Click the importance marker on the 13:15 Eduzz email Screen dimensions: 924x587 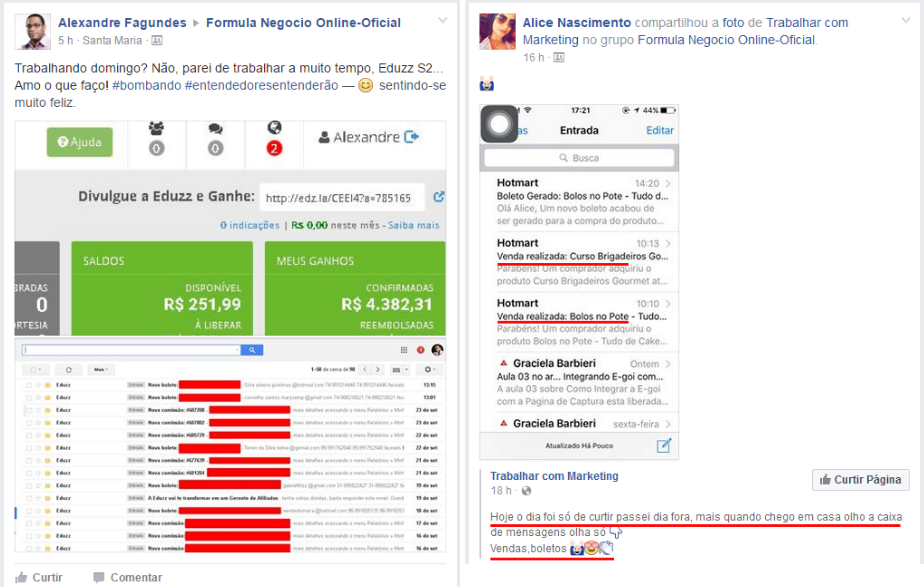pos(47,385)
